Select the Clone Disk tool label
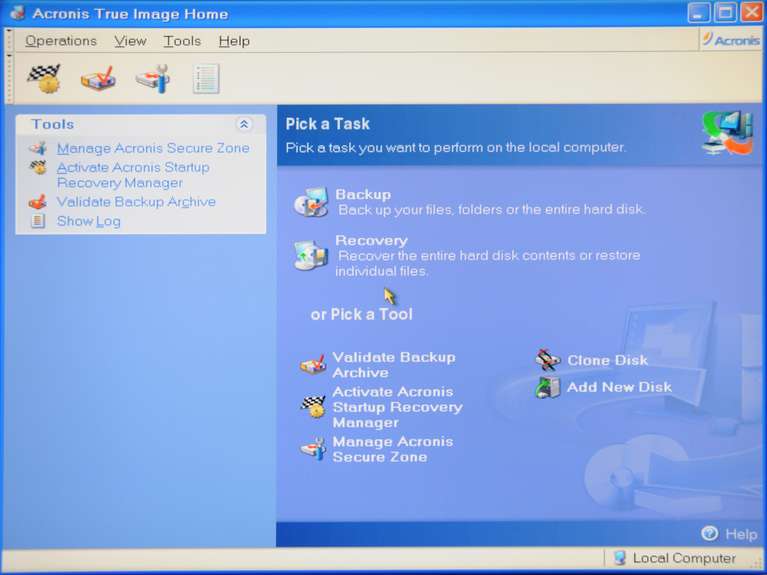This screenshot has height=575, width=767. (608, 360)
